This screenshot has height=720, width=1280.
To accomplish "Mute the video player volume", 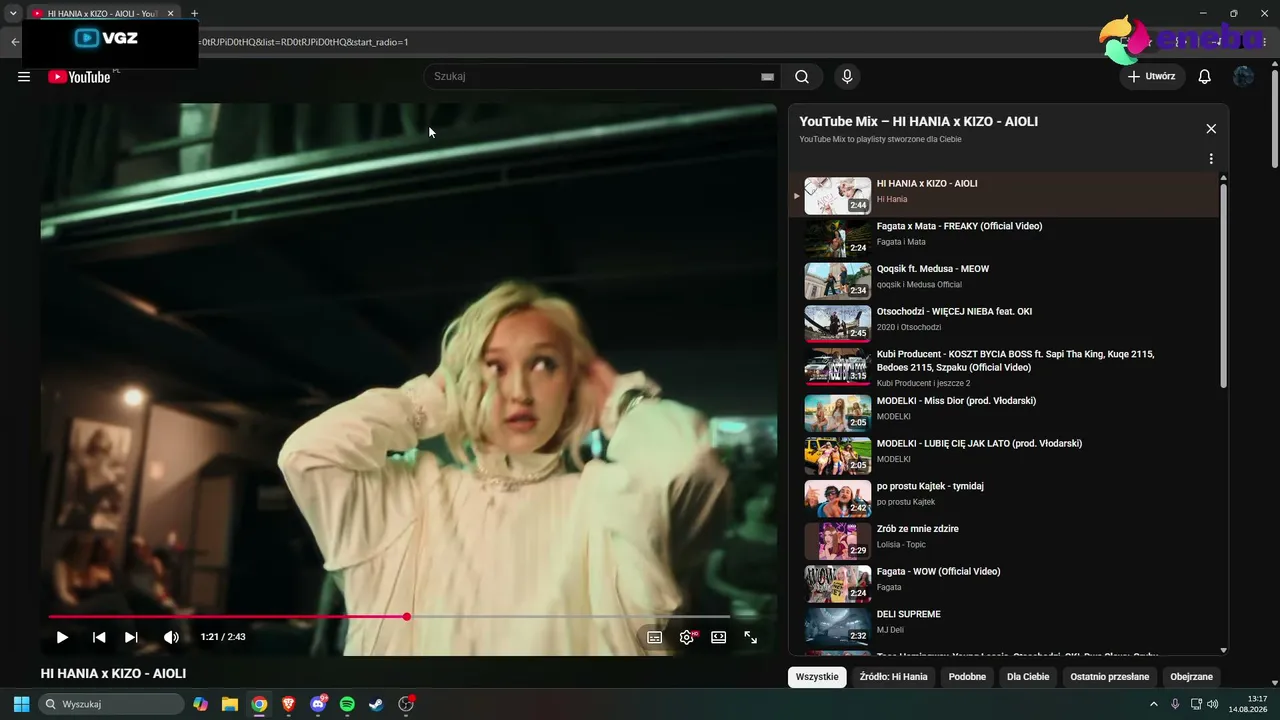I will (x=171, y=637).
